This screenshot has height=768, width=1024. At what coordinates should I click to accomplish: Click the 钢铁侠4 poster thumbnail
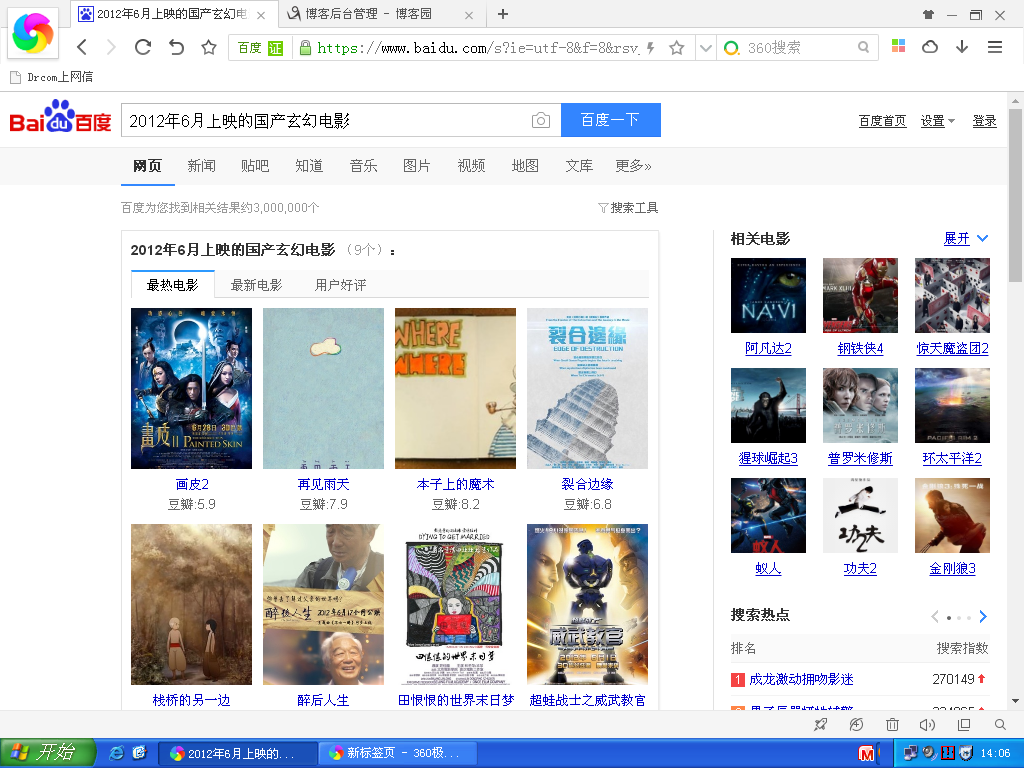pos(860,295)
